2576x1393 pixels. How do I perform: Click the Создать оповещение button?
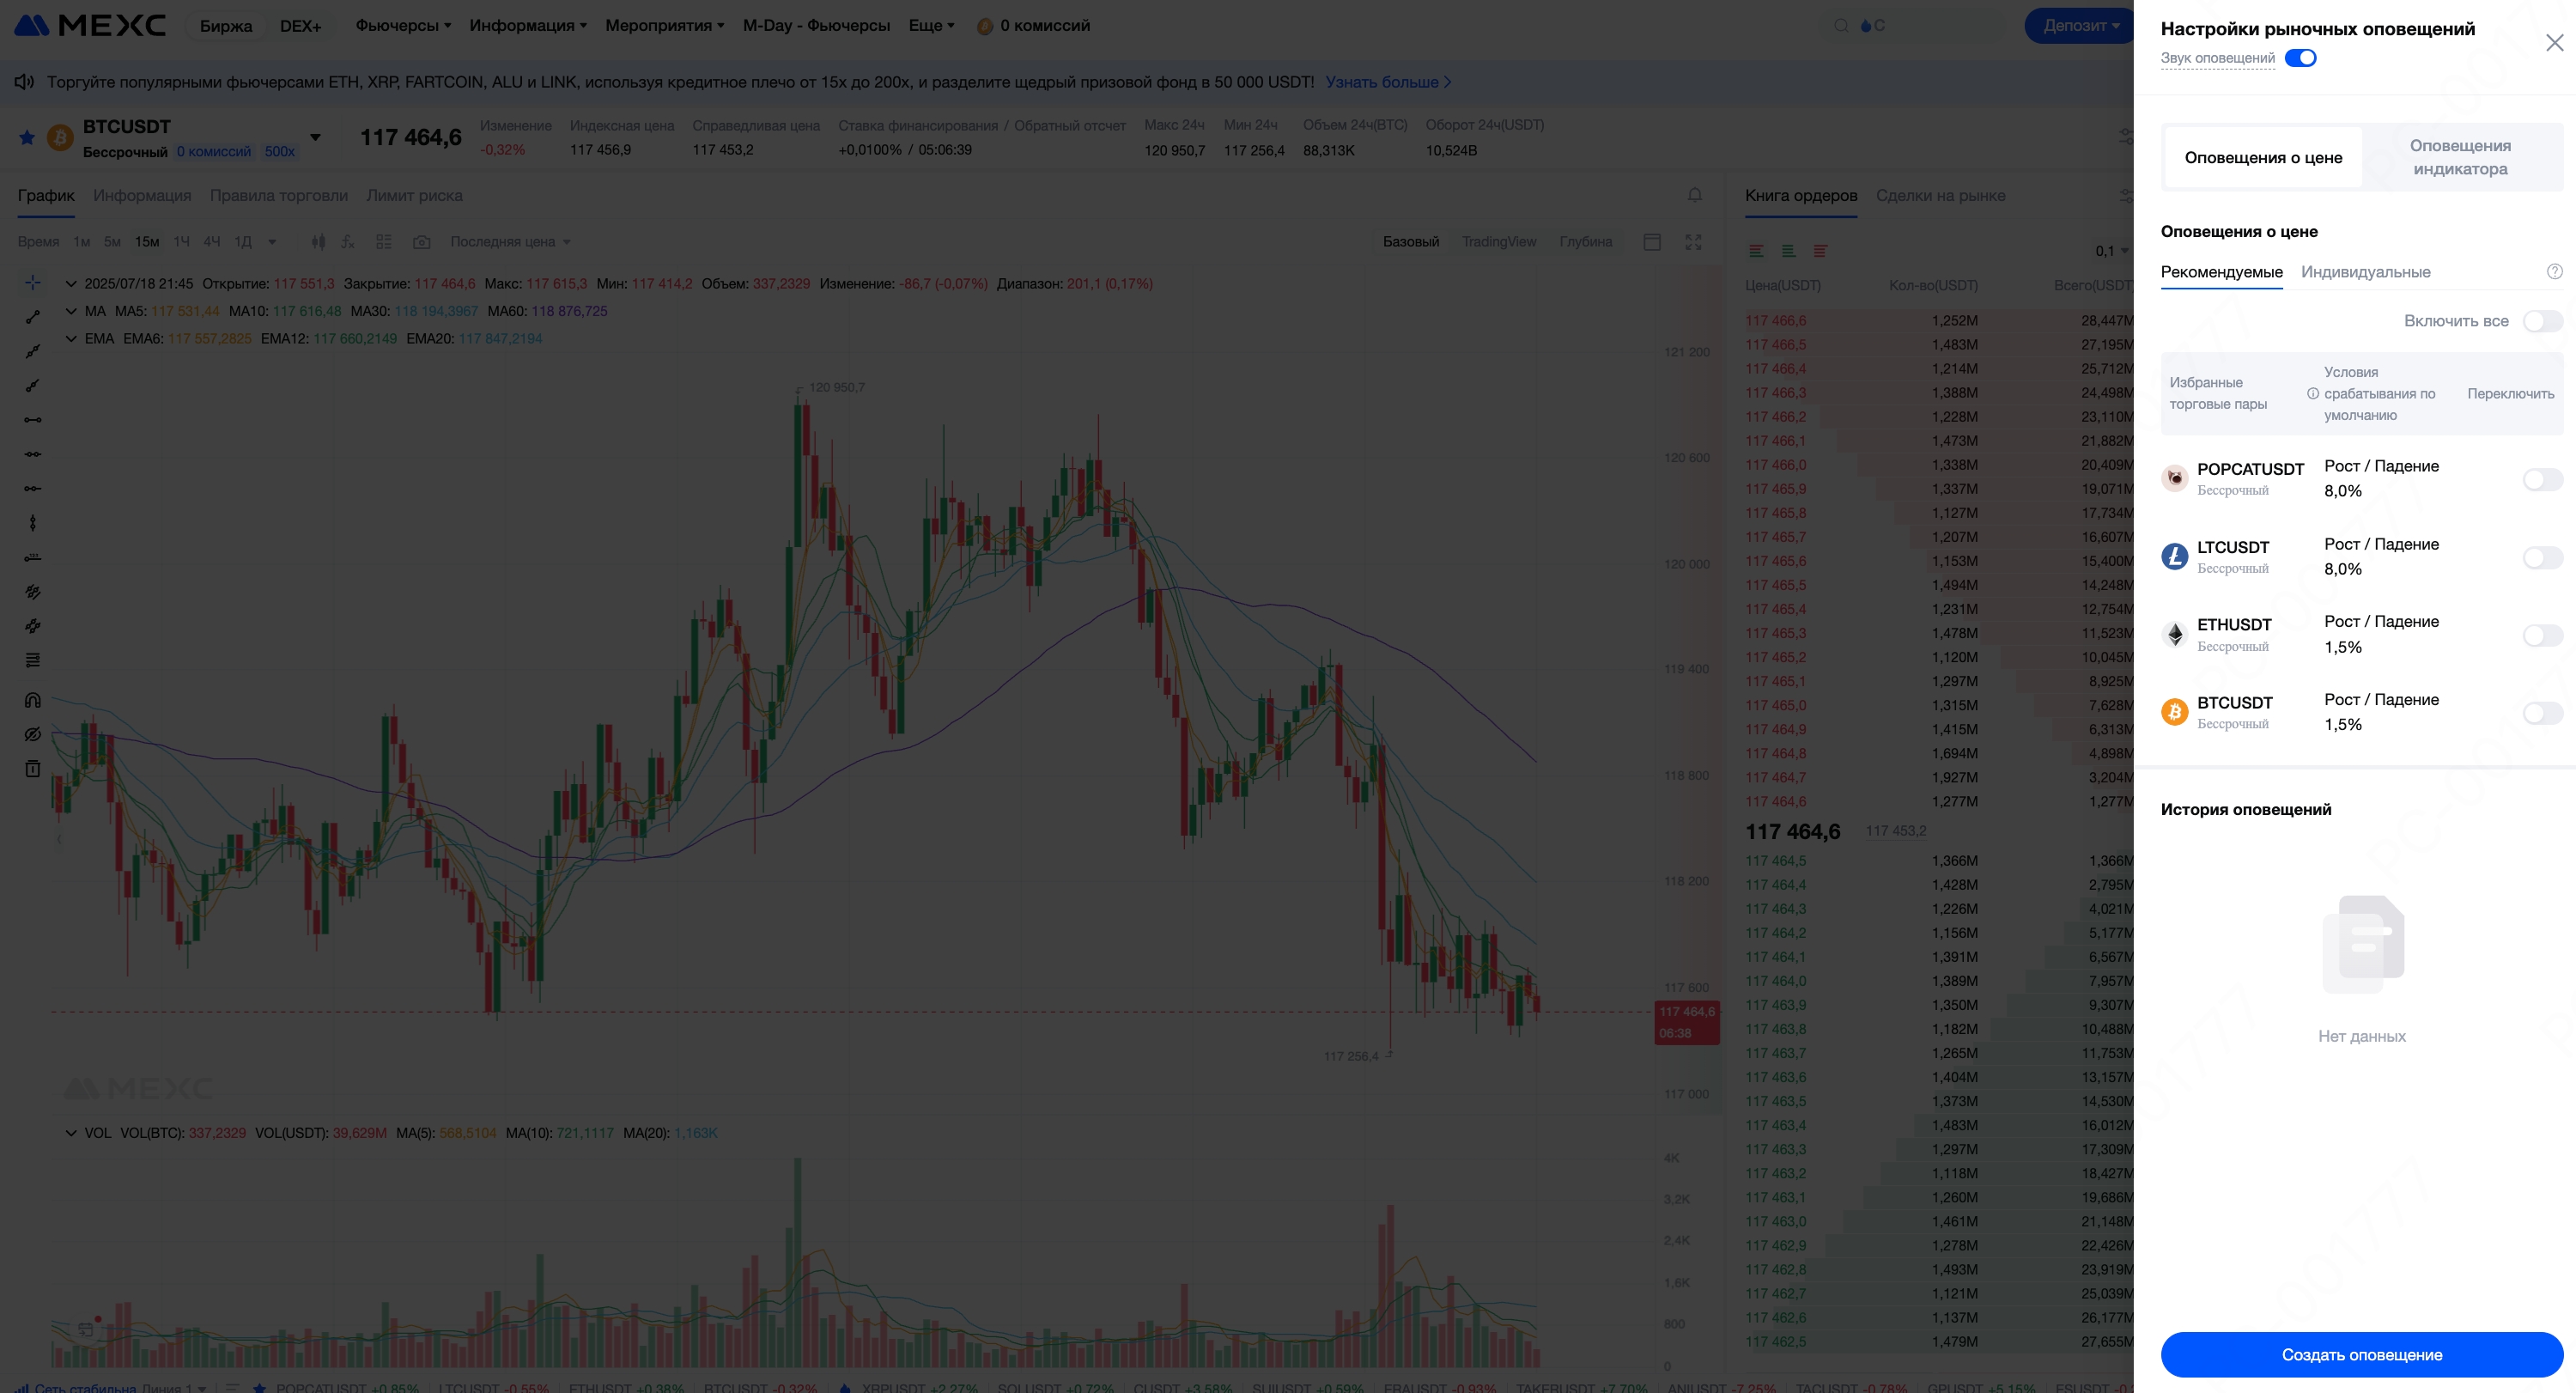(2361, 1354)
